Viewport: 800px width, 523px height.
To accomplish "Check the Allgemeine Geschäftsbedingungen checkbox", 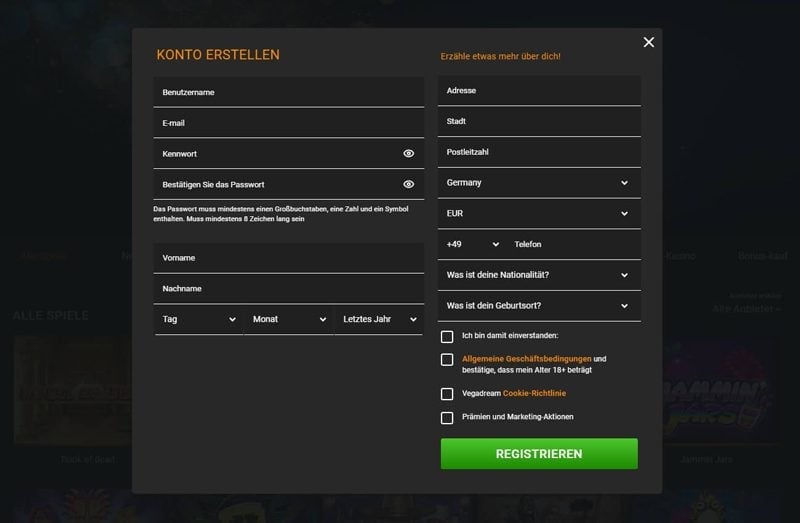I will point(447,360).
